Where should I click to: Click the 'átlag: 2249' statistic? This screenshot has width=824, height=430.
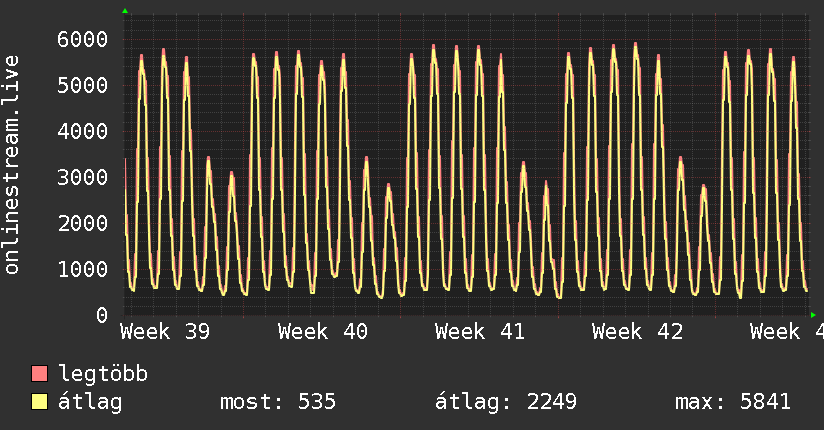[x=506, y=402]
